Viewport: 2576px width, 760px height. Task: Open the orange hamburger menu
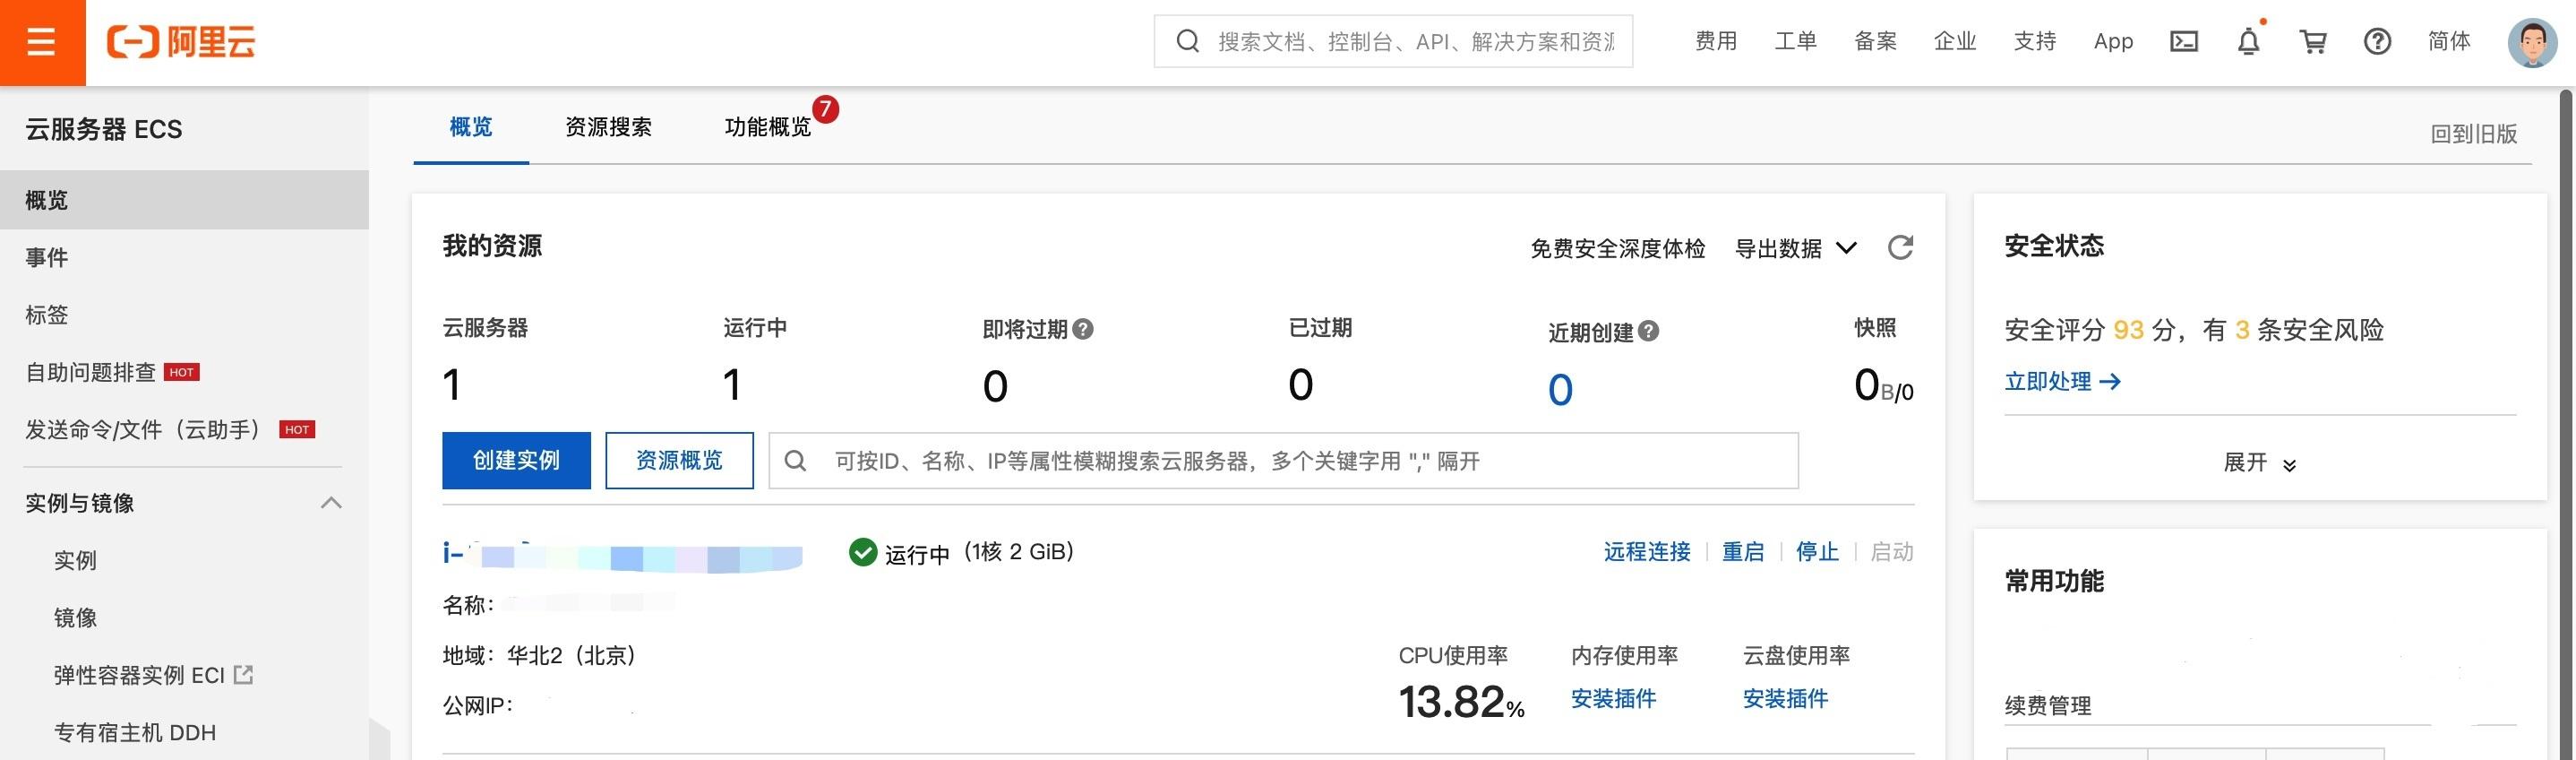click(x=42, y=42)
